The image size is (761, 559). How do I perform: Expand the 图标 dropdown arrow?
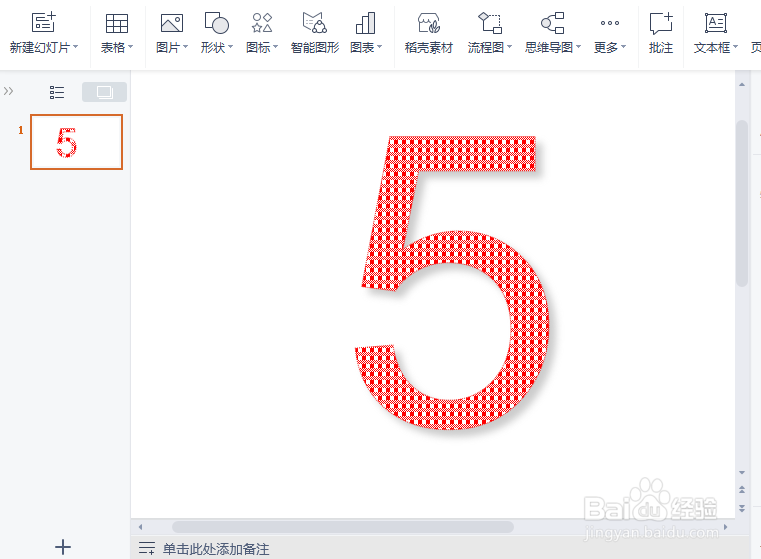(276, 47)
